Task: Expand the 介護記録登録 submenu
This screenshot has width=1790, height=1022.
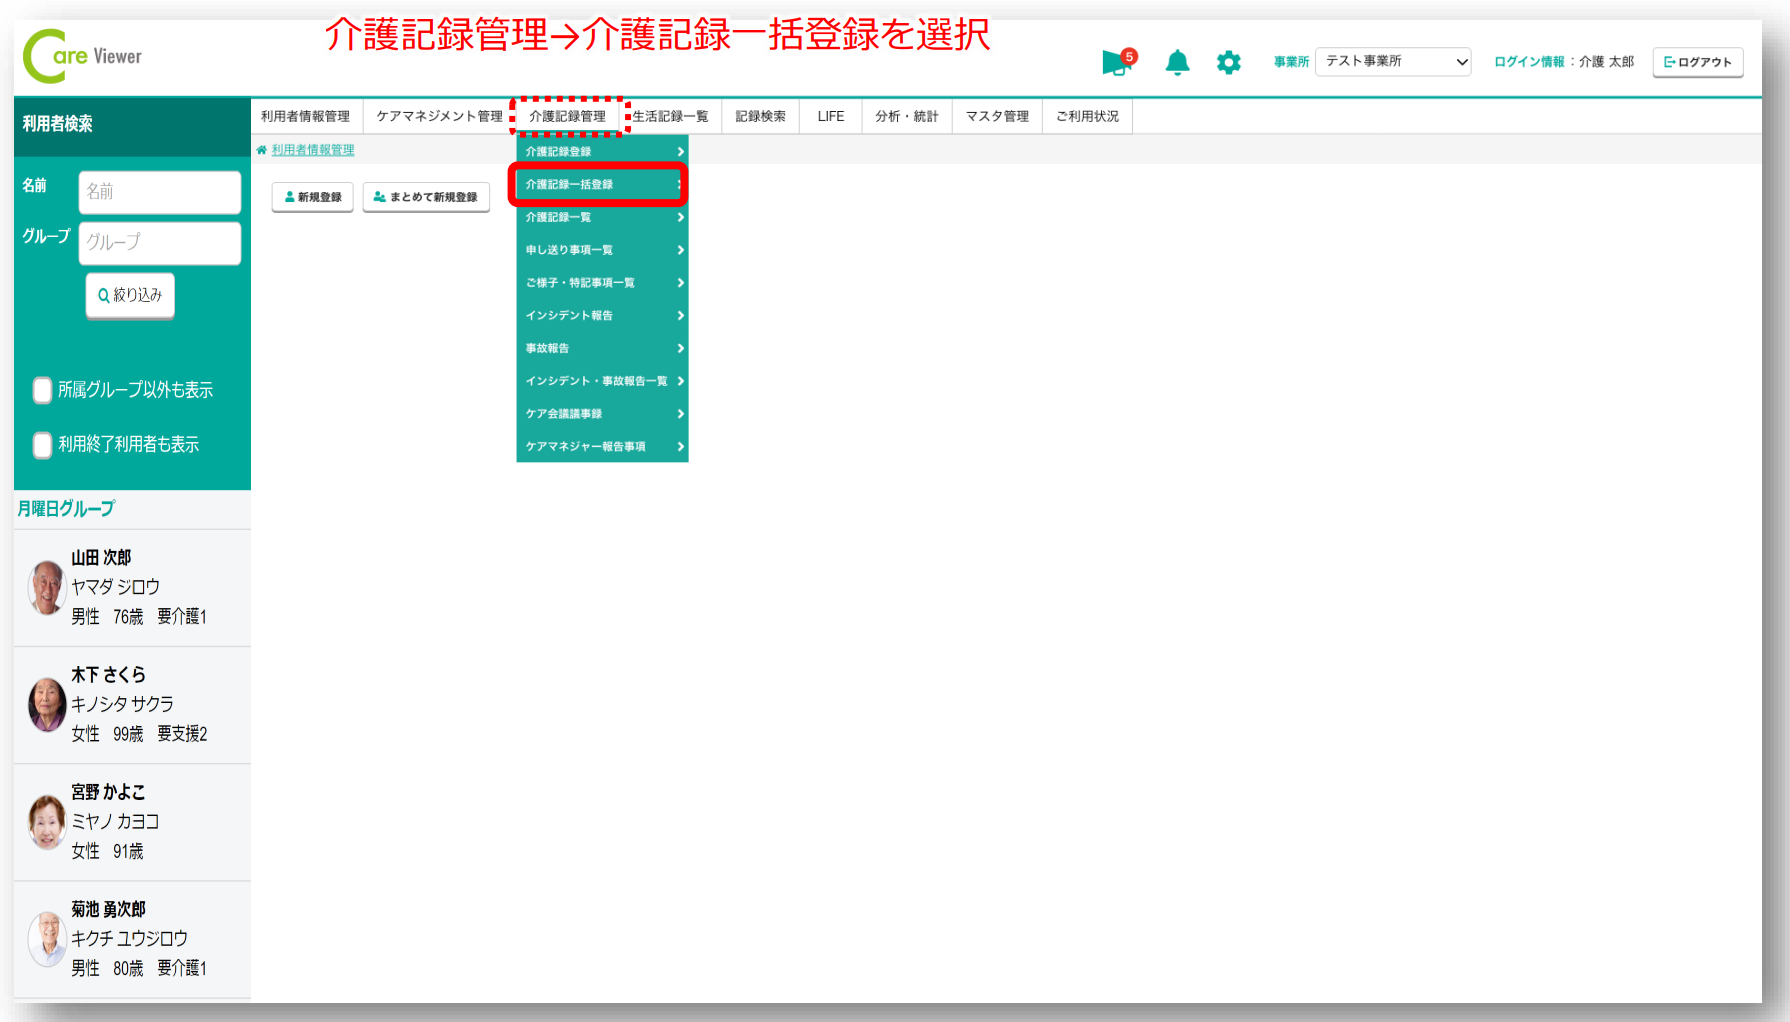Action: click(602, 152)
